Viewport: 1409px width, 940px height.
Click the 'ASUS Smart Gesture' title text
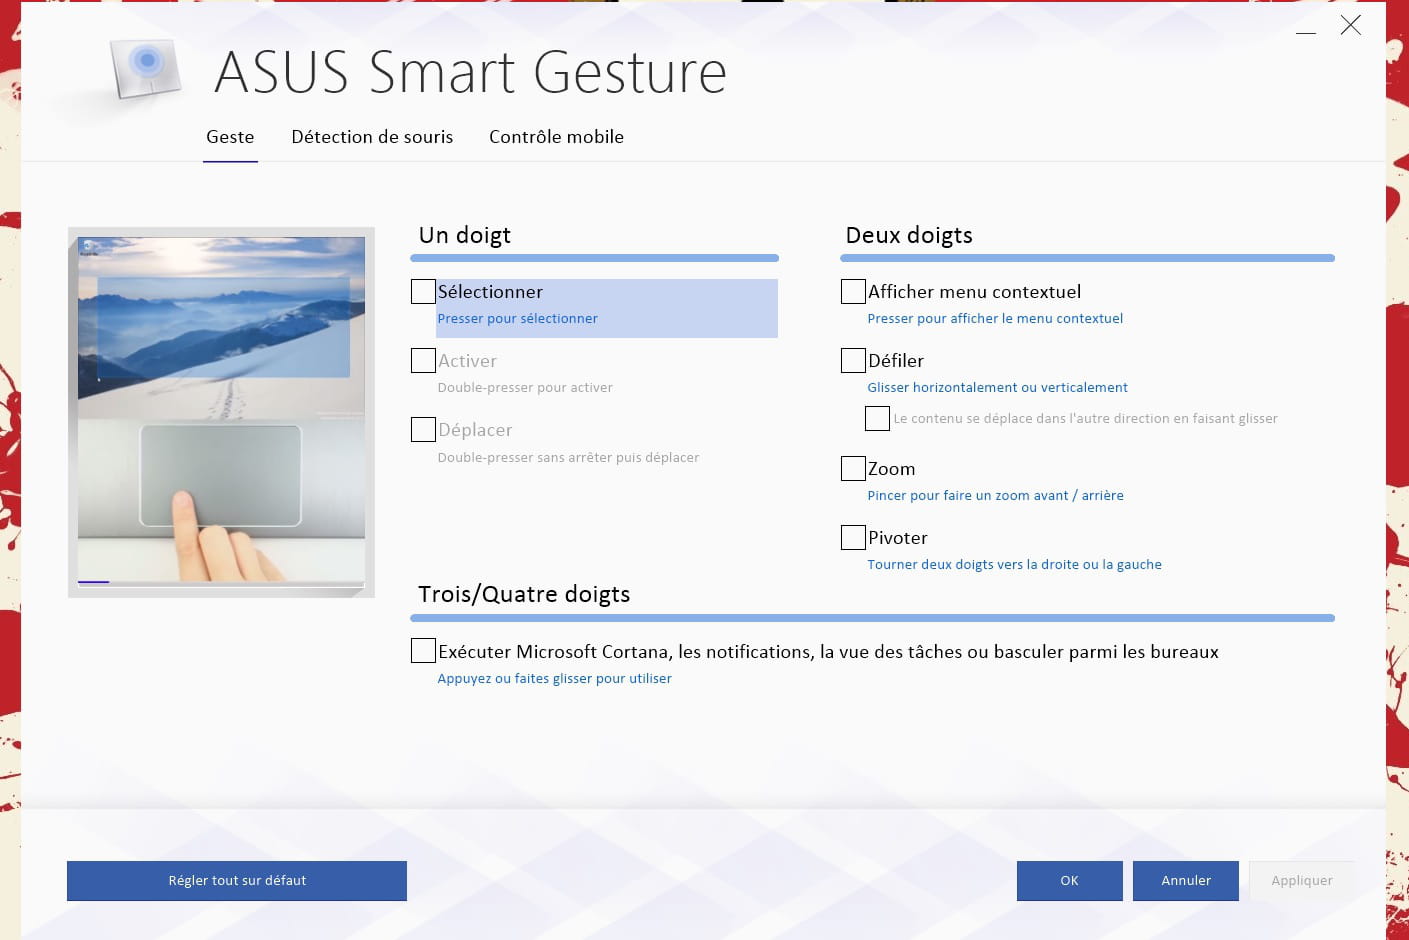coord(471,72)
